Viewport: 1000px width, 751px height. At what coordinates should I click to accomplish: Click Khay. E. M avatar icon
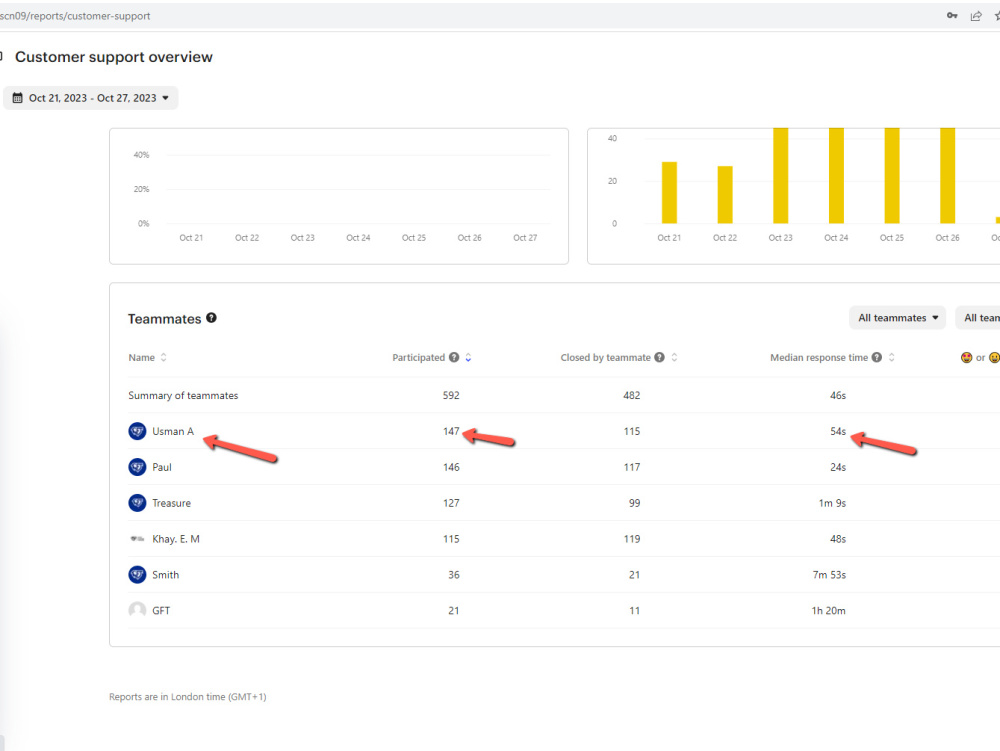[x=137, y=539]
